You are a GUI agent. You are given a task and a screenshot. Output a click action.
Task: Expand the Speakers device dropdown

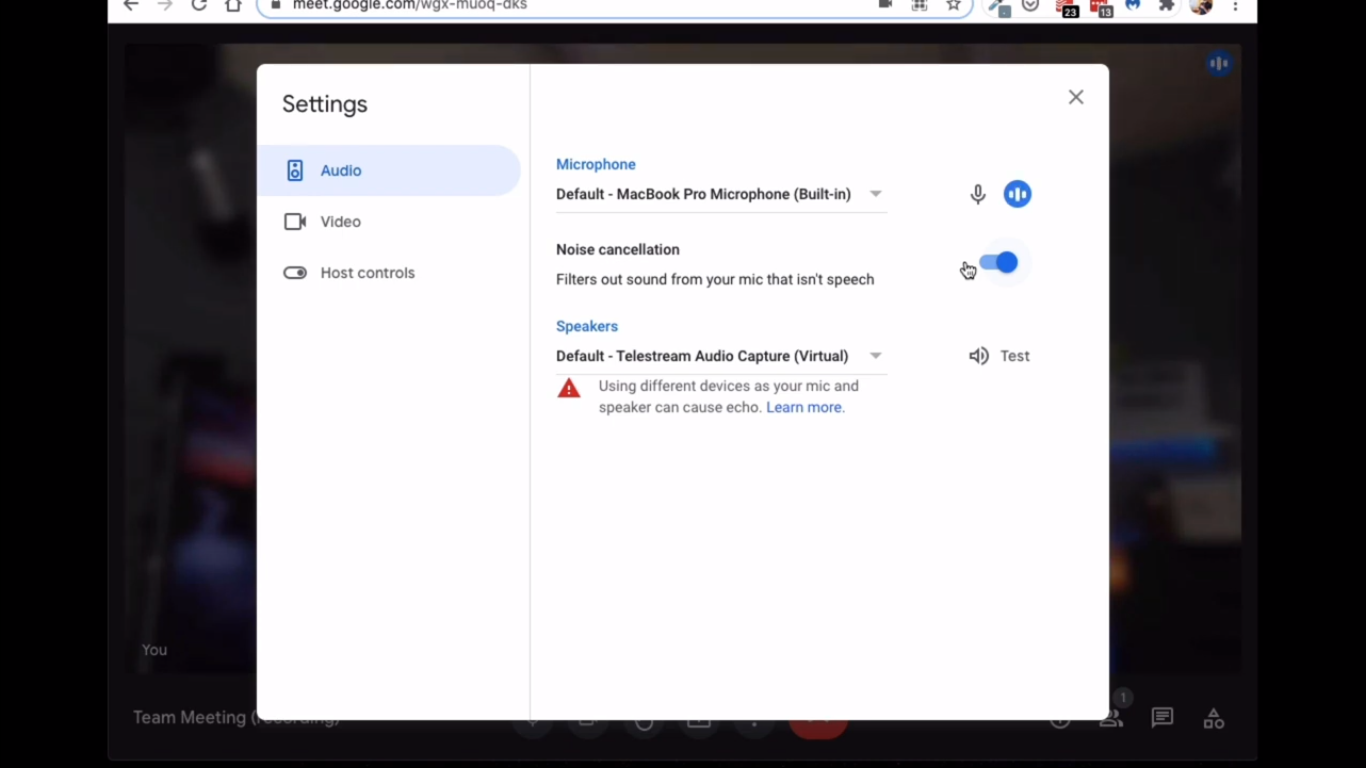pyautogui.click(x=721, y=356)
